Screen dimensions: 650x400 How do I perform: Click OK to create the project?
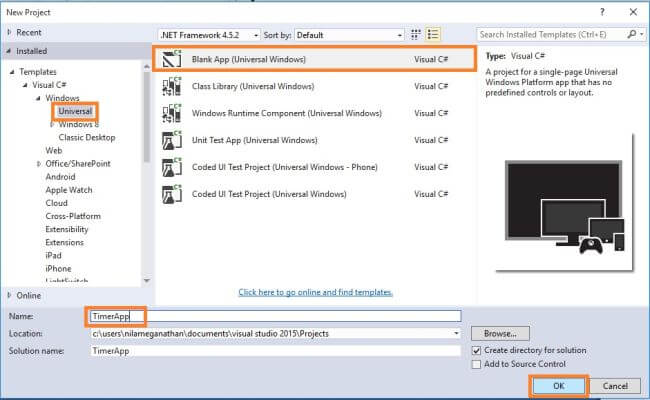click(558, 386)
